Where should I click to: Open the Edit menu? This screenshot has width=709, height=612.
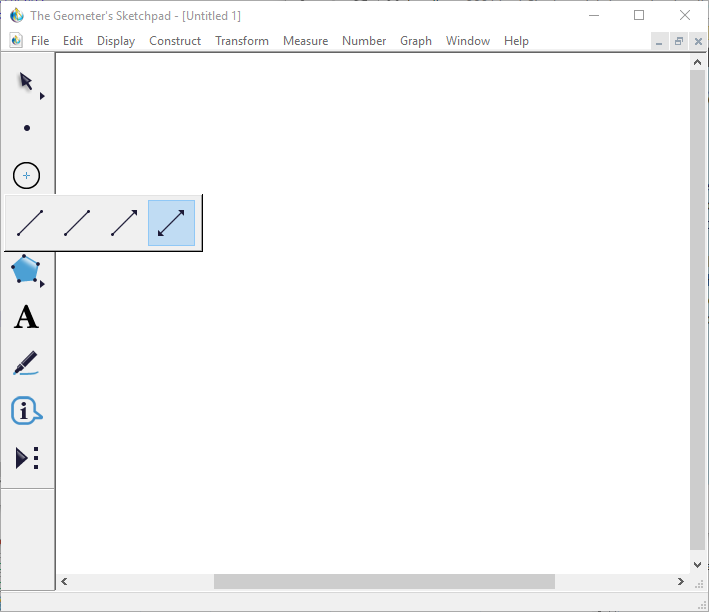point(73,41)
